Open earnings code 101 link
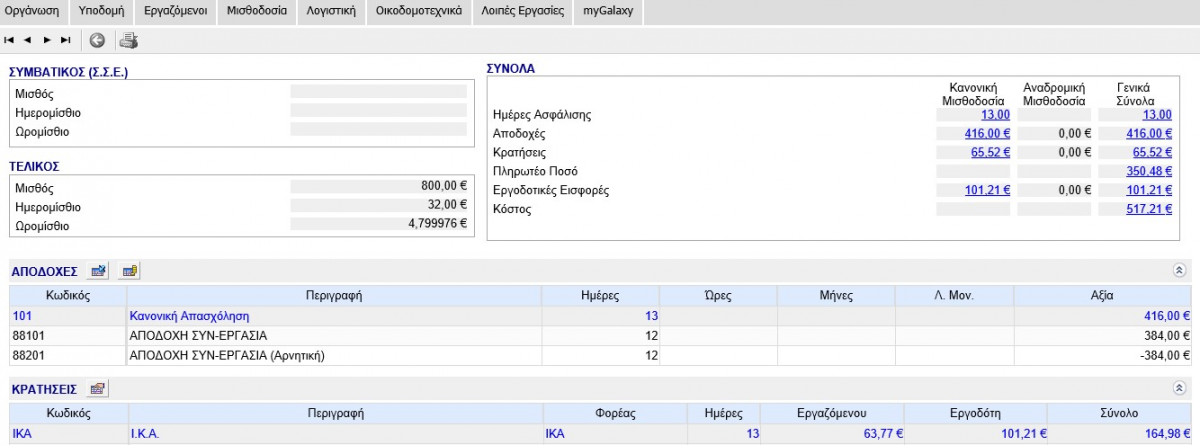Screen dimensions: 1200x445 (22, 316)
